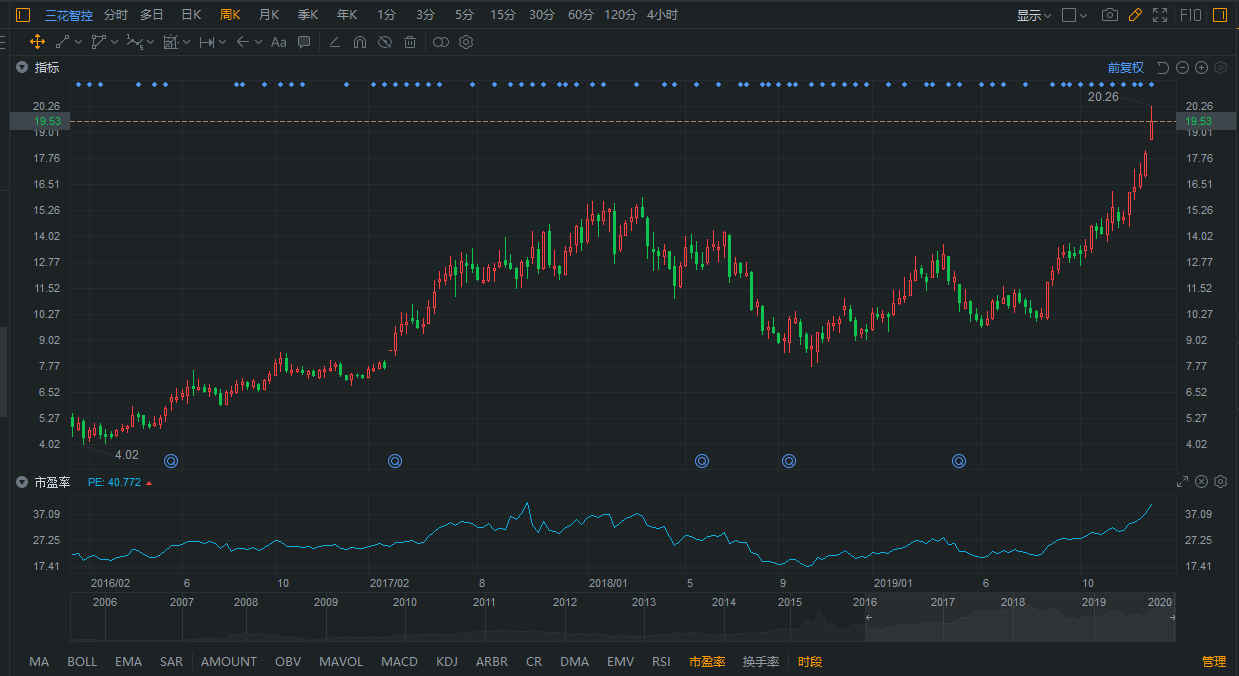
Task: Zoom in the K-line chart
Action: pyautogui.click(x=1202, y=68)
